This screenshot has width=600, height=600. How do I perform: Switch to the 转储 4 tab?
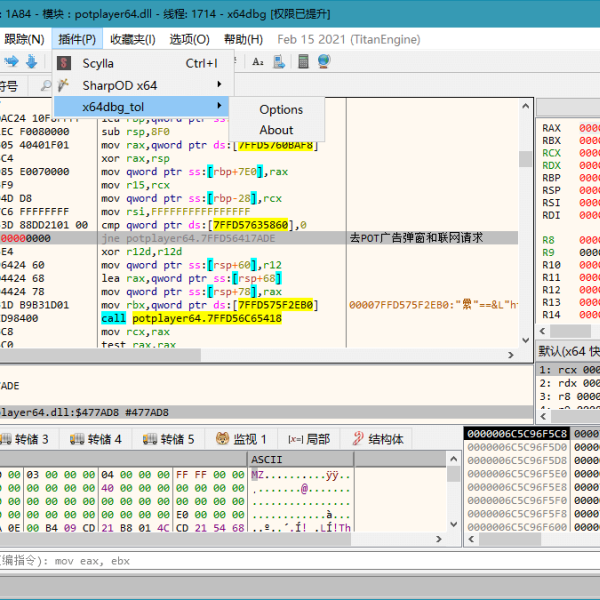pos(95,439)
